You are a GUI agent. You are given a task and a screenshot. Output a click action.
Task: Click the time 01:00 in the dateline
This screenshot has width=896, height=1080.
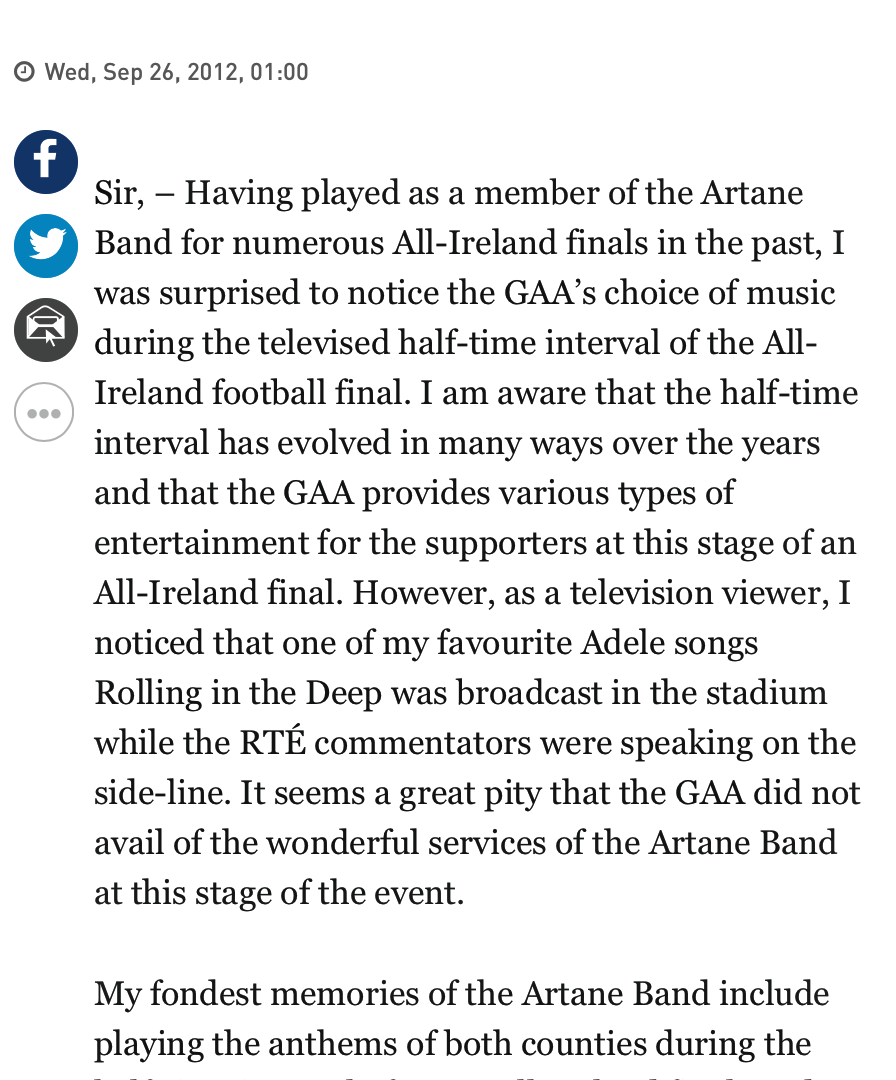pyautogui.click(x=279, y=72)
